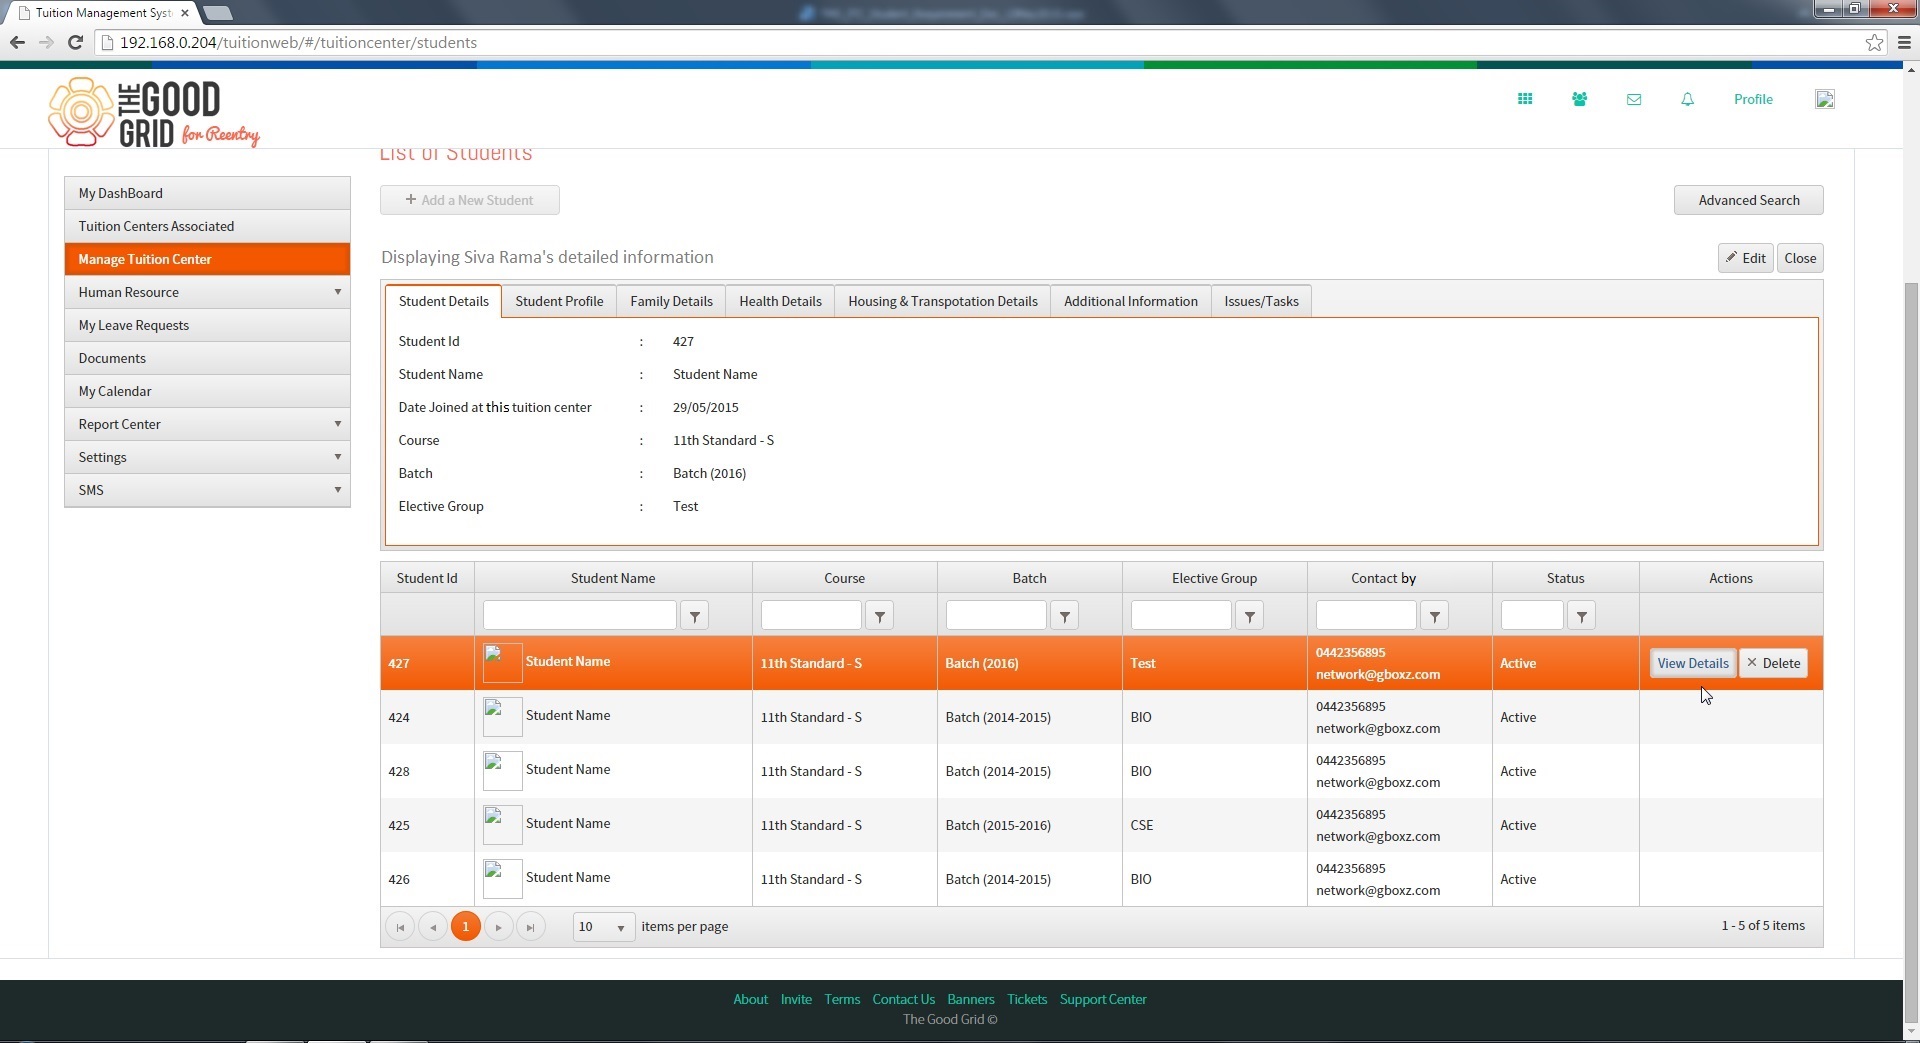The width and height of the screenshot is (1920, 1043).
Task: Click the Course column filter icon
Action: pos(879,616)
